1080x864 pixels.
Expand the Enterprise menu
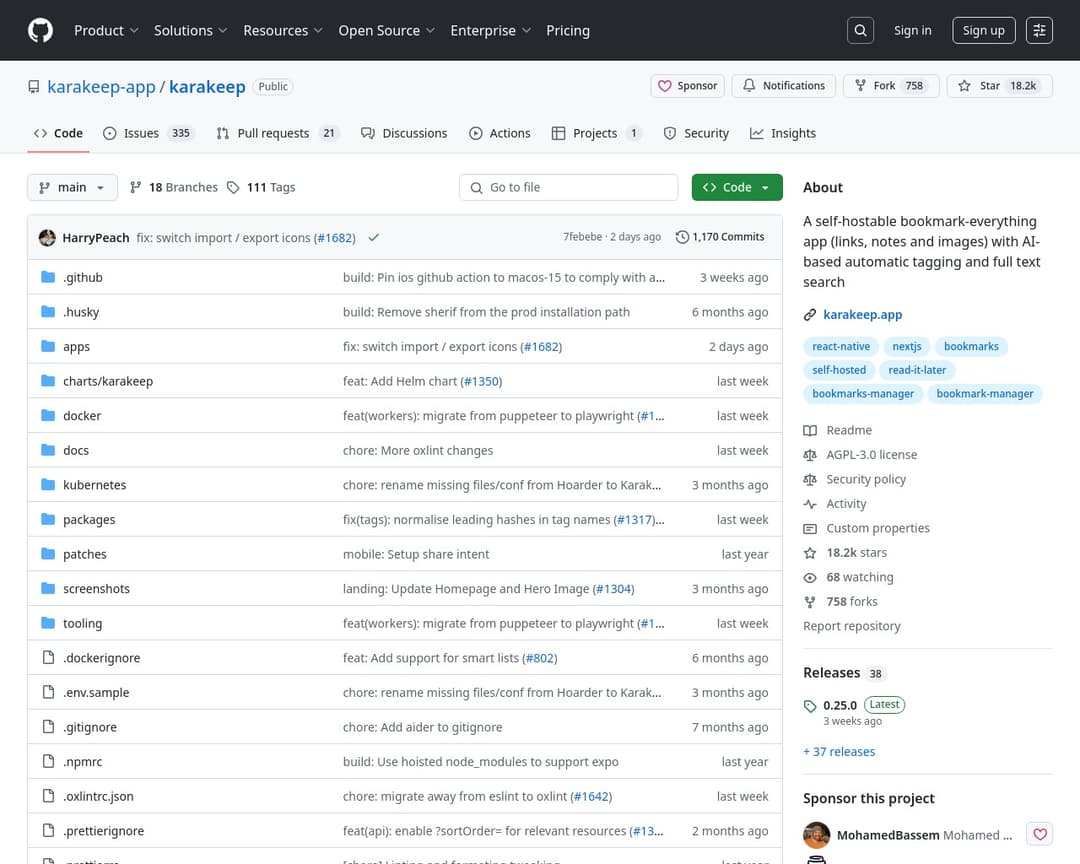click(490, 30)
